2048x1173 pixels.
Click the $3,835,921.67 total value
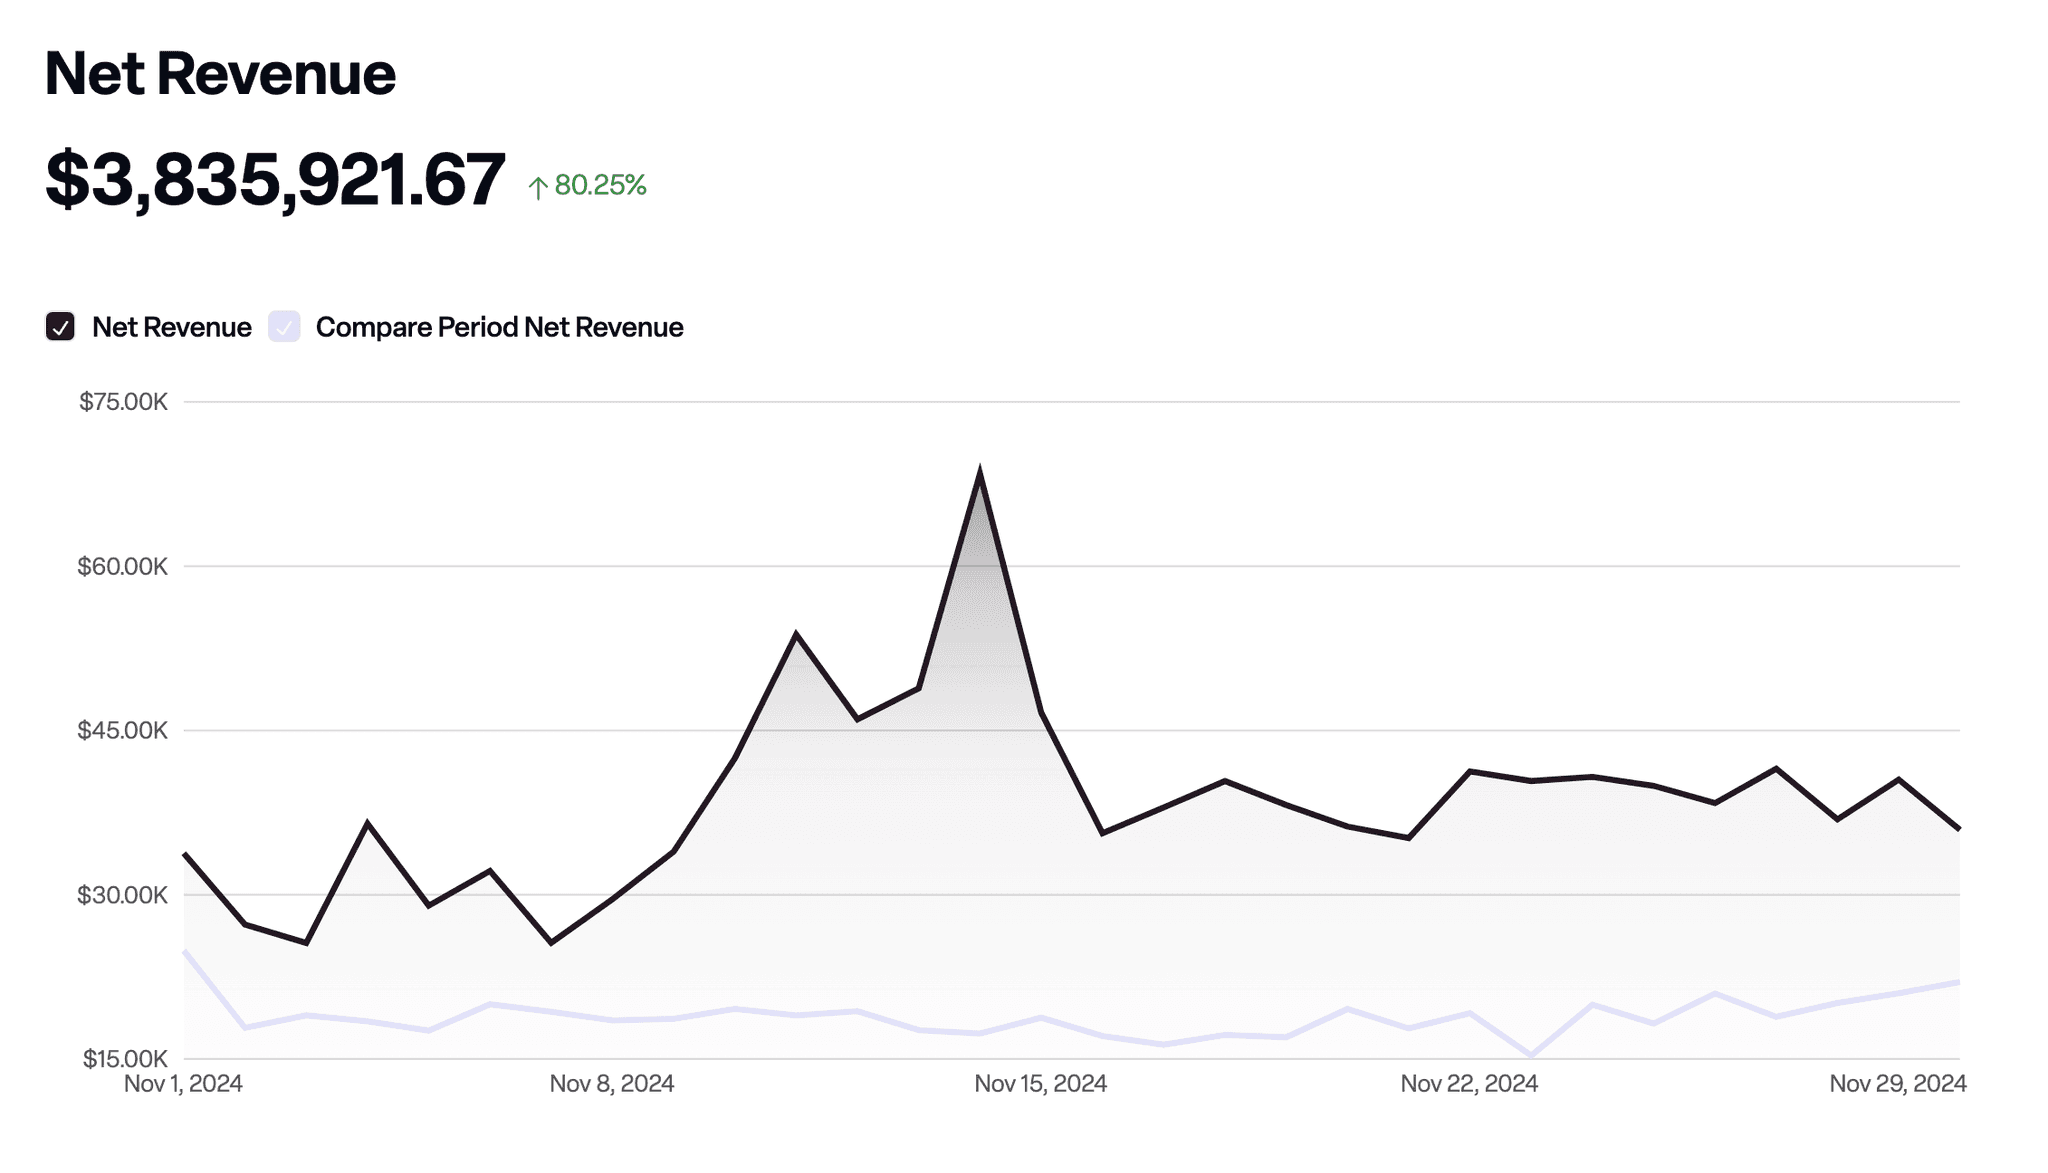[x=275, y=180]
